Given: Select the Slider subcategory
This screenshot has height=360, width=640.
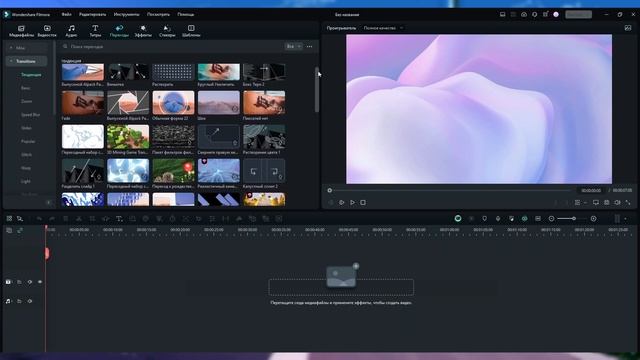Looking at the screenshot, I should click(x=26, y=128).
